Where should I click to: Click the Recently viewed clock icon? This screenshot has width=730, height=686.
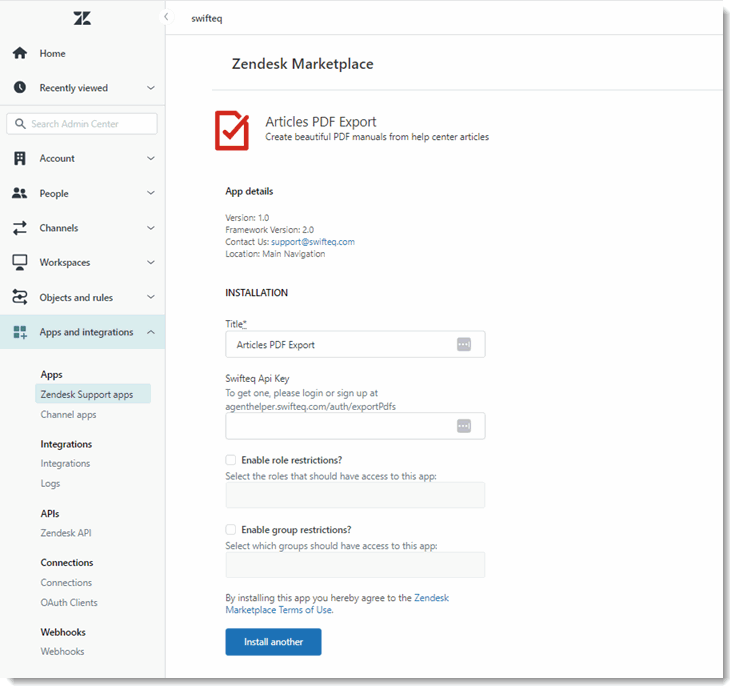(20, 87)
